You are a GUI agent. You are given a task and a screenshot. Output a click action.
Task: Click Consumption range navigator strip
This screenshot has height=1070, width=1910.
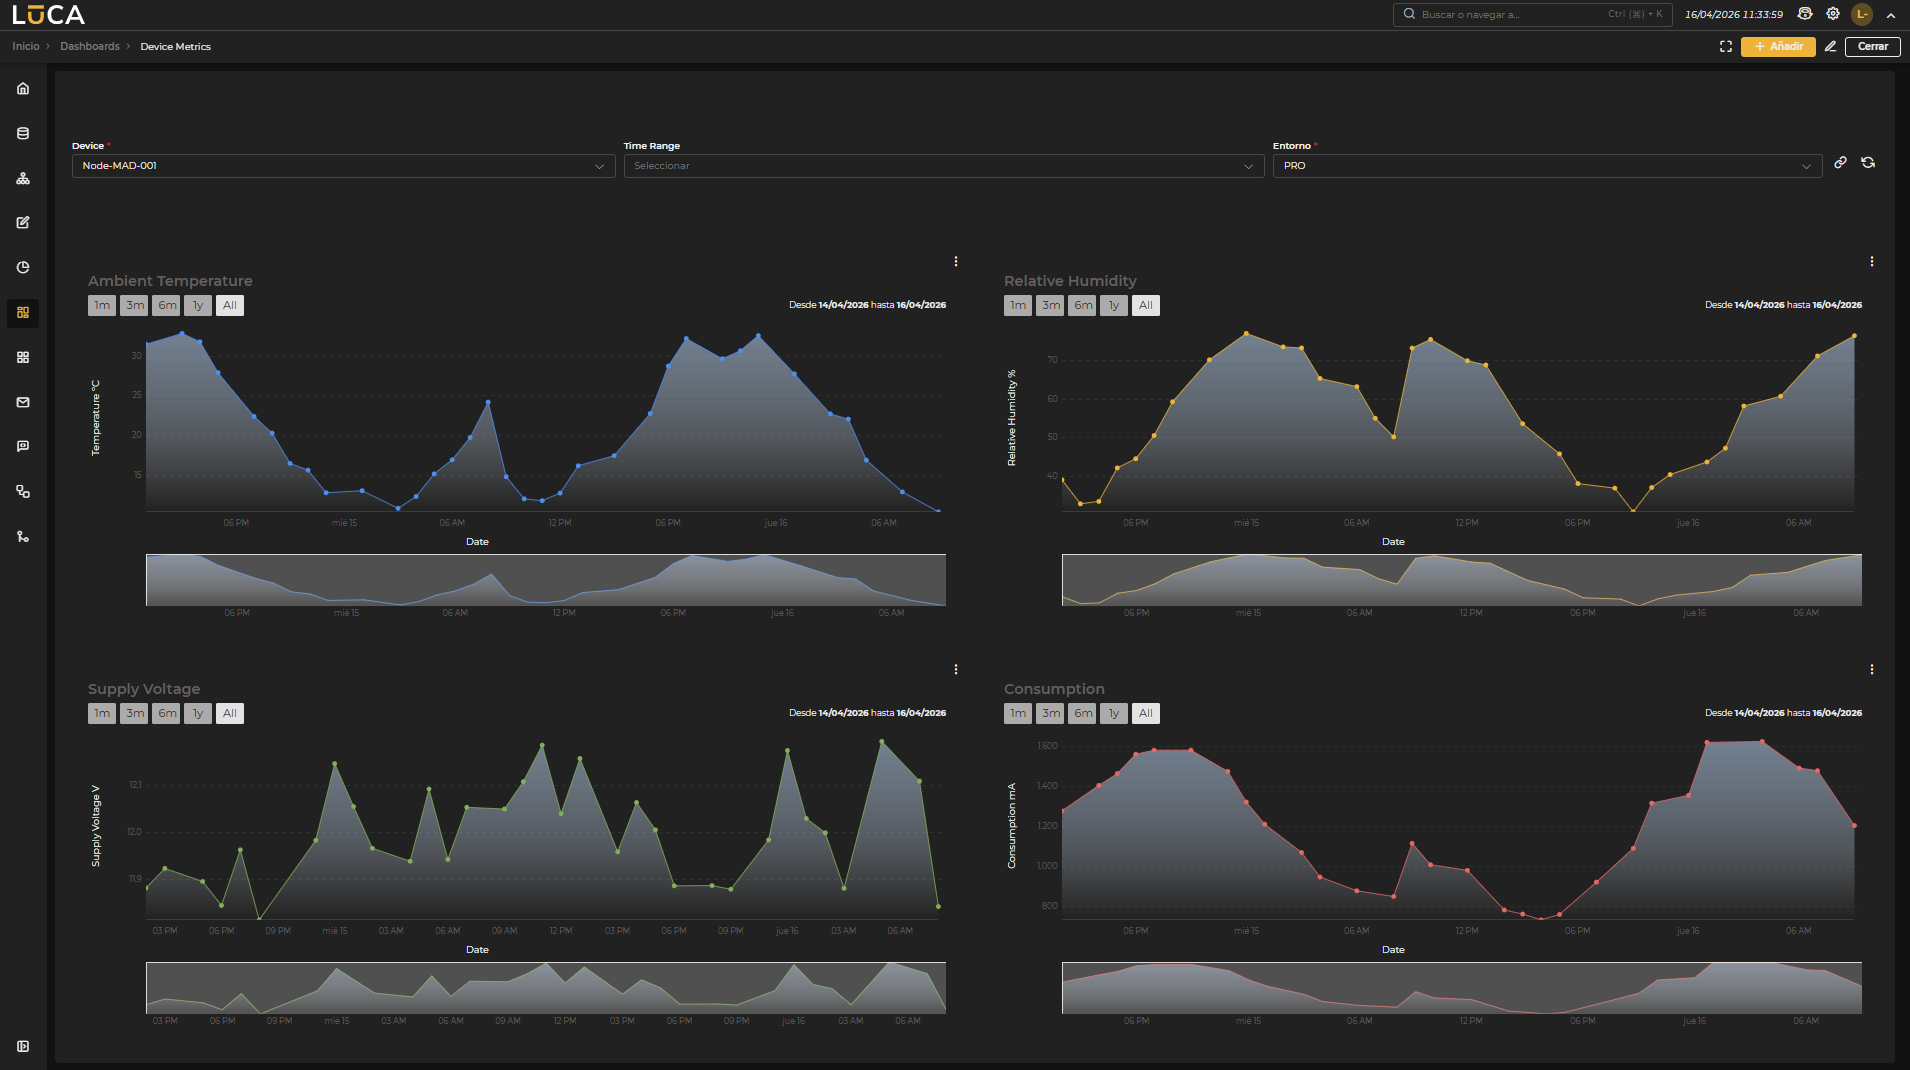(1462, 988)
